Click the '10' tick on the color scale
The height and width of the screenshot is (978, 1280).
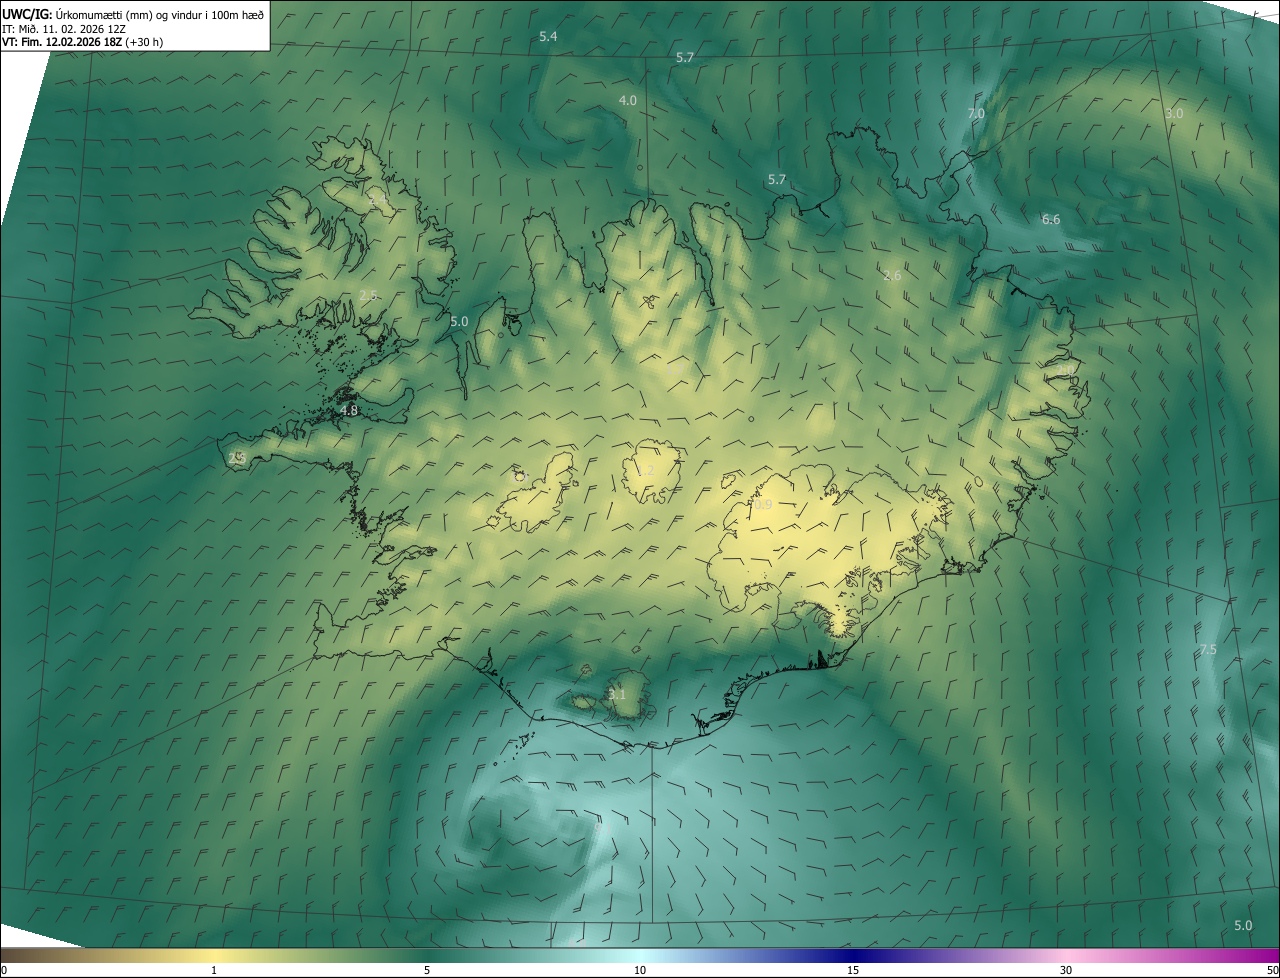point(640,970)
